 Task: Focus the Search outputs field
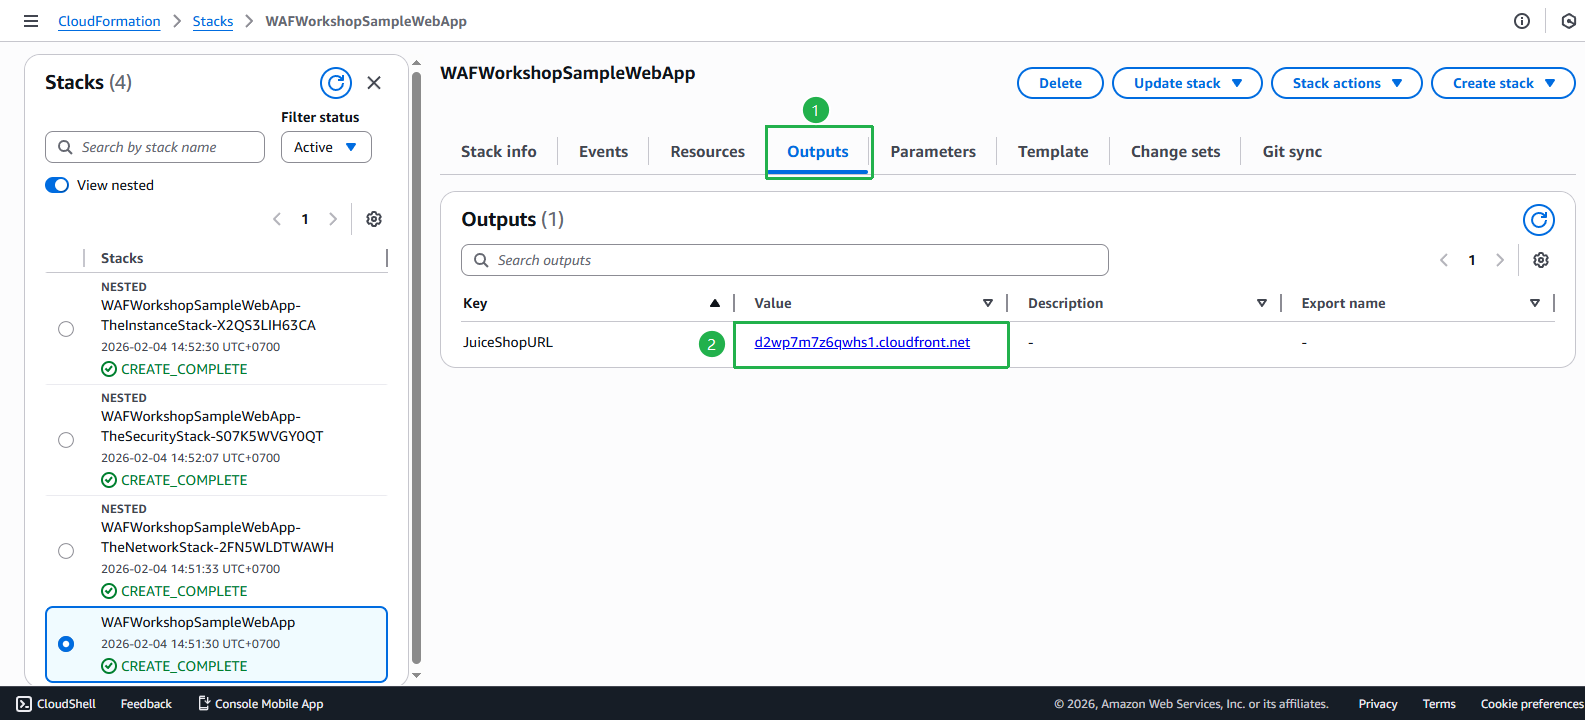click(785, 260)
